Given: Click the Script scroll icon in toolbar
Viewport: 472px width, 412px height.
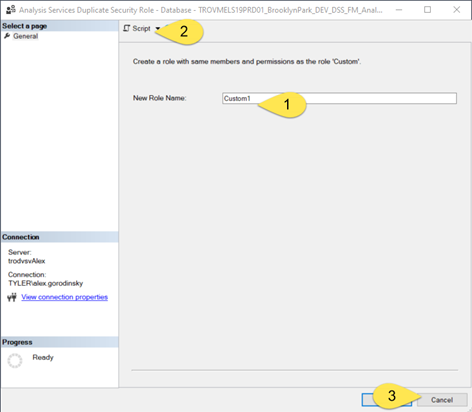Looking at the screenshot, I should [126, 29].
